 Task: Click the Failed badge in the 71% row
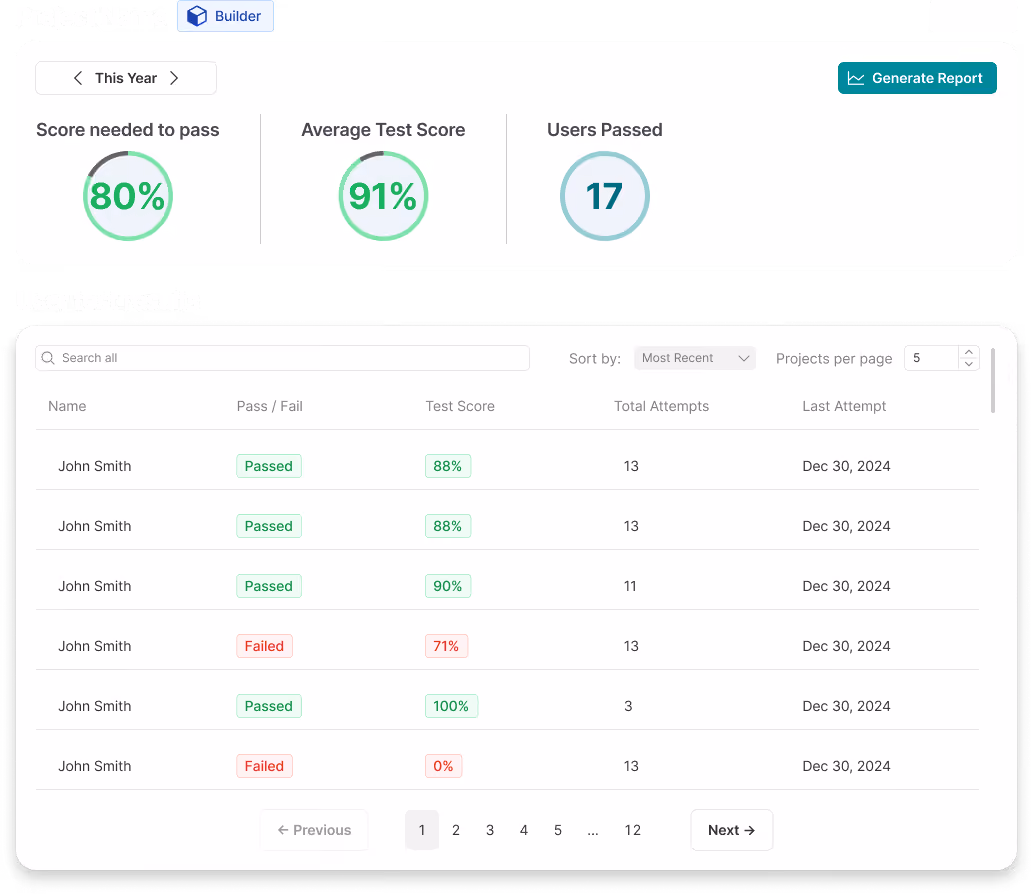264,646
